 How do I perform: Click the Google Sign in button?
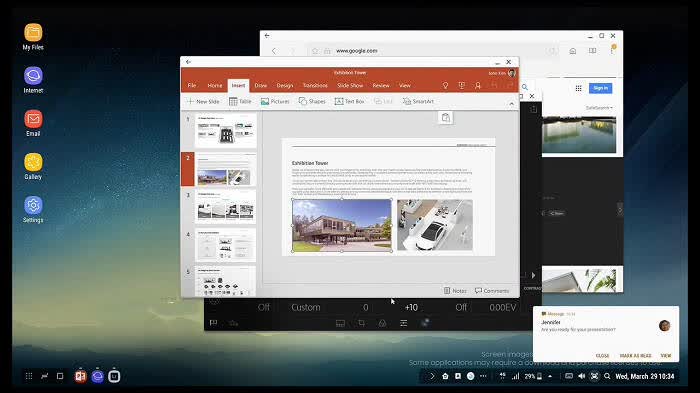click(x=600, y=88)
